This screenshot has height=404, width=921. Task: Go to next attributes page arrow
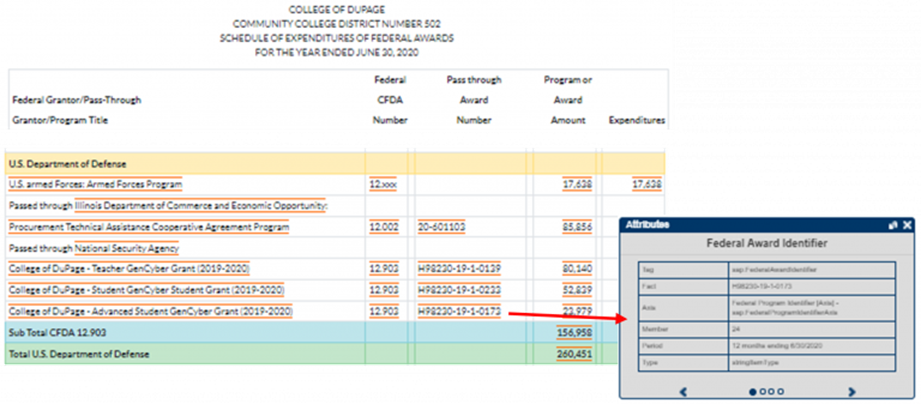click(852, 392)
